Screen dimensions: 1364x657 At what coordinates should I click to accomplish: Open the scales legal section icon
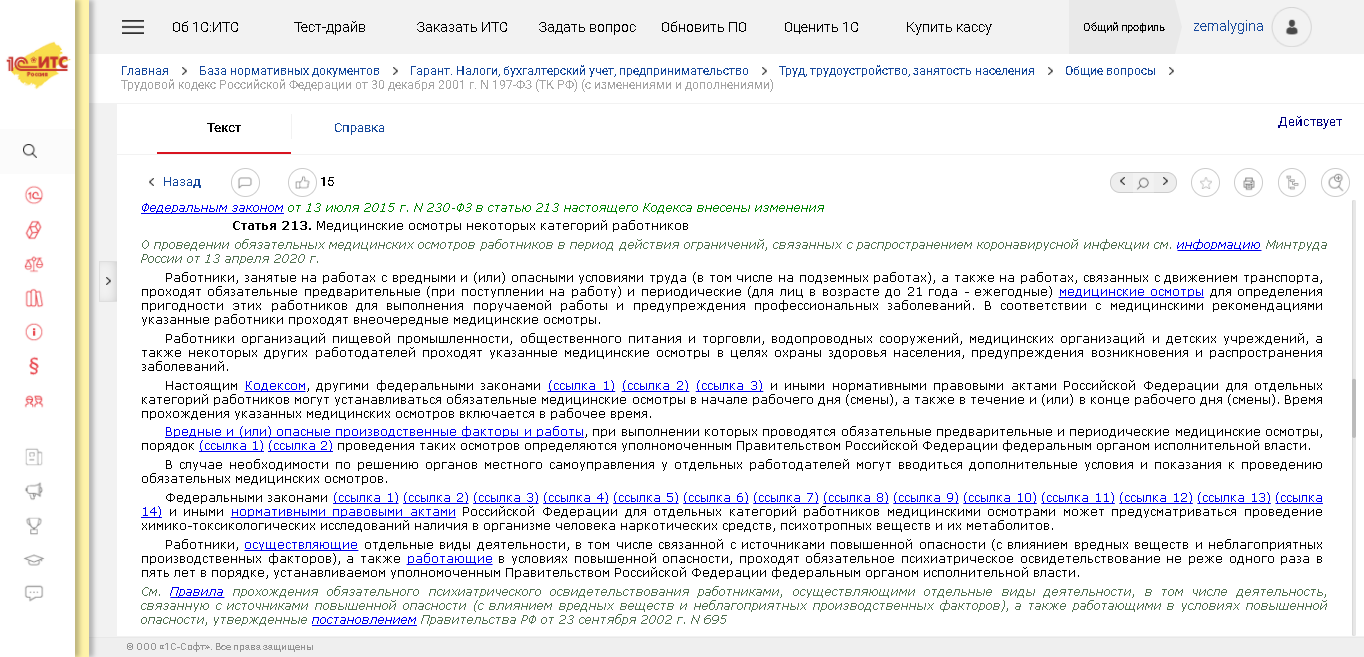34,264
